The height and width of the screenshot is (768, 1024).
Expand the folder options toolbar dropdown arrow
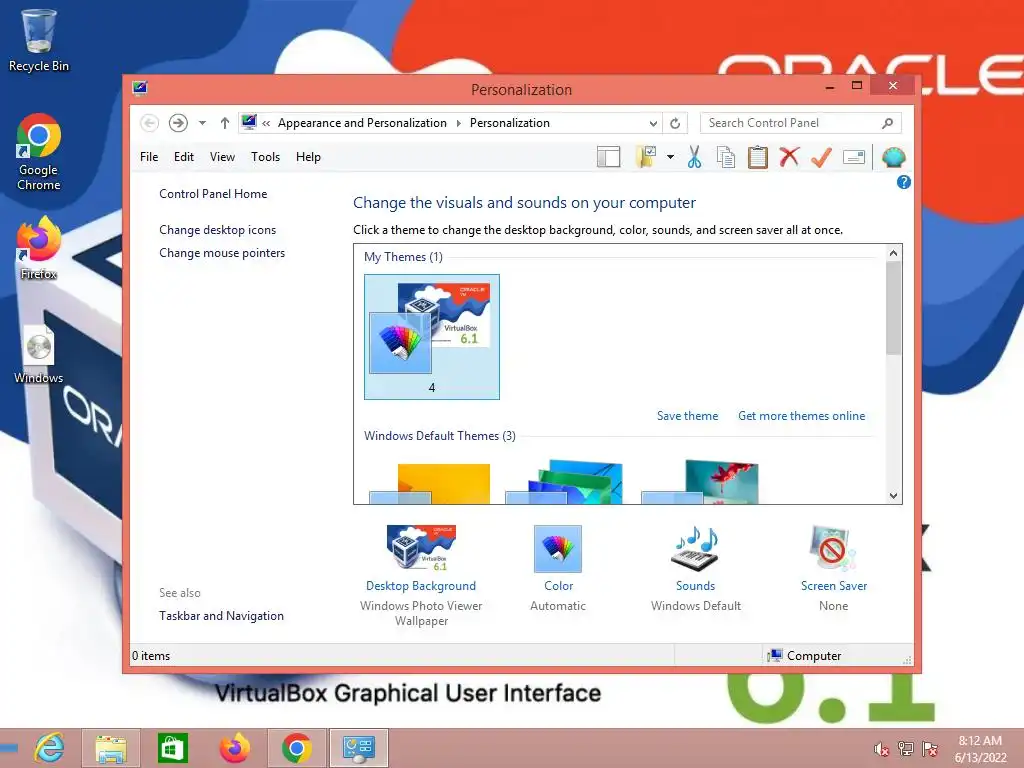pyautogui.click(x=671, y=157)
